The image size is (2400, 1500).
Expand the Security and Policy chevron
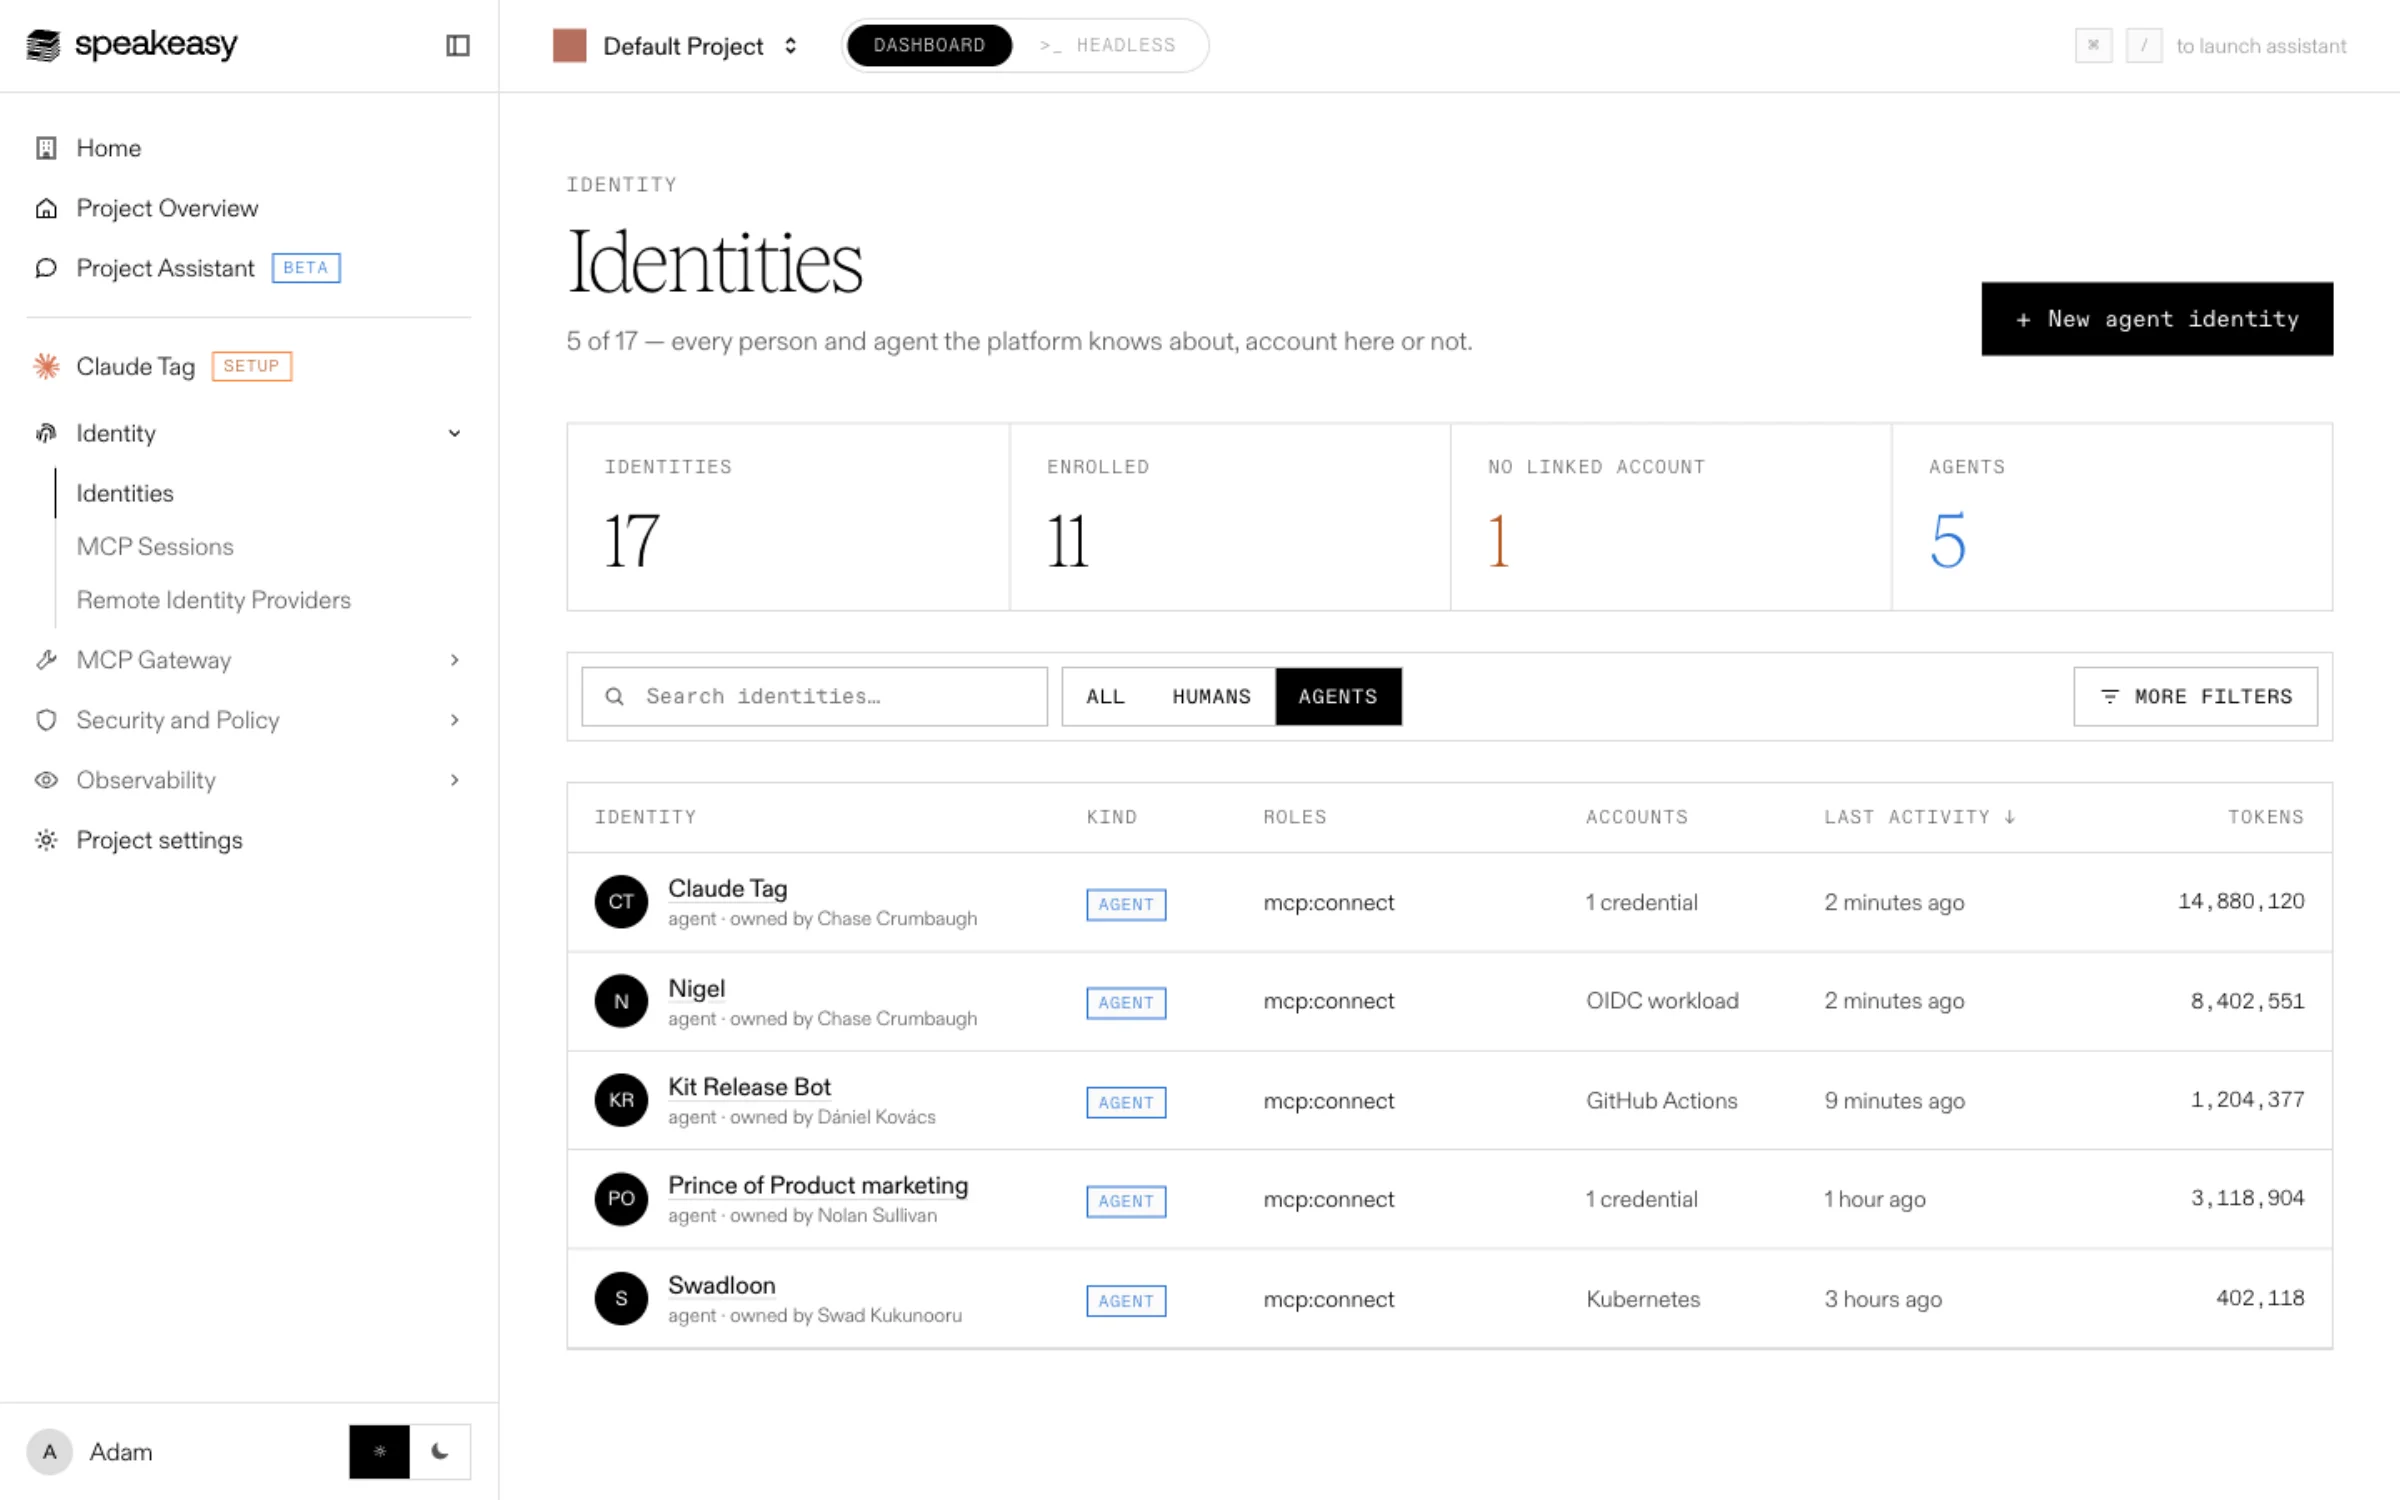(454, 720)
